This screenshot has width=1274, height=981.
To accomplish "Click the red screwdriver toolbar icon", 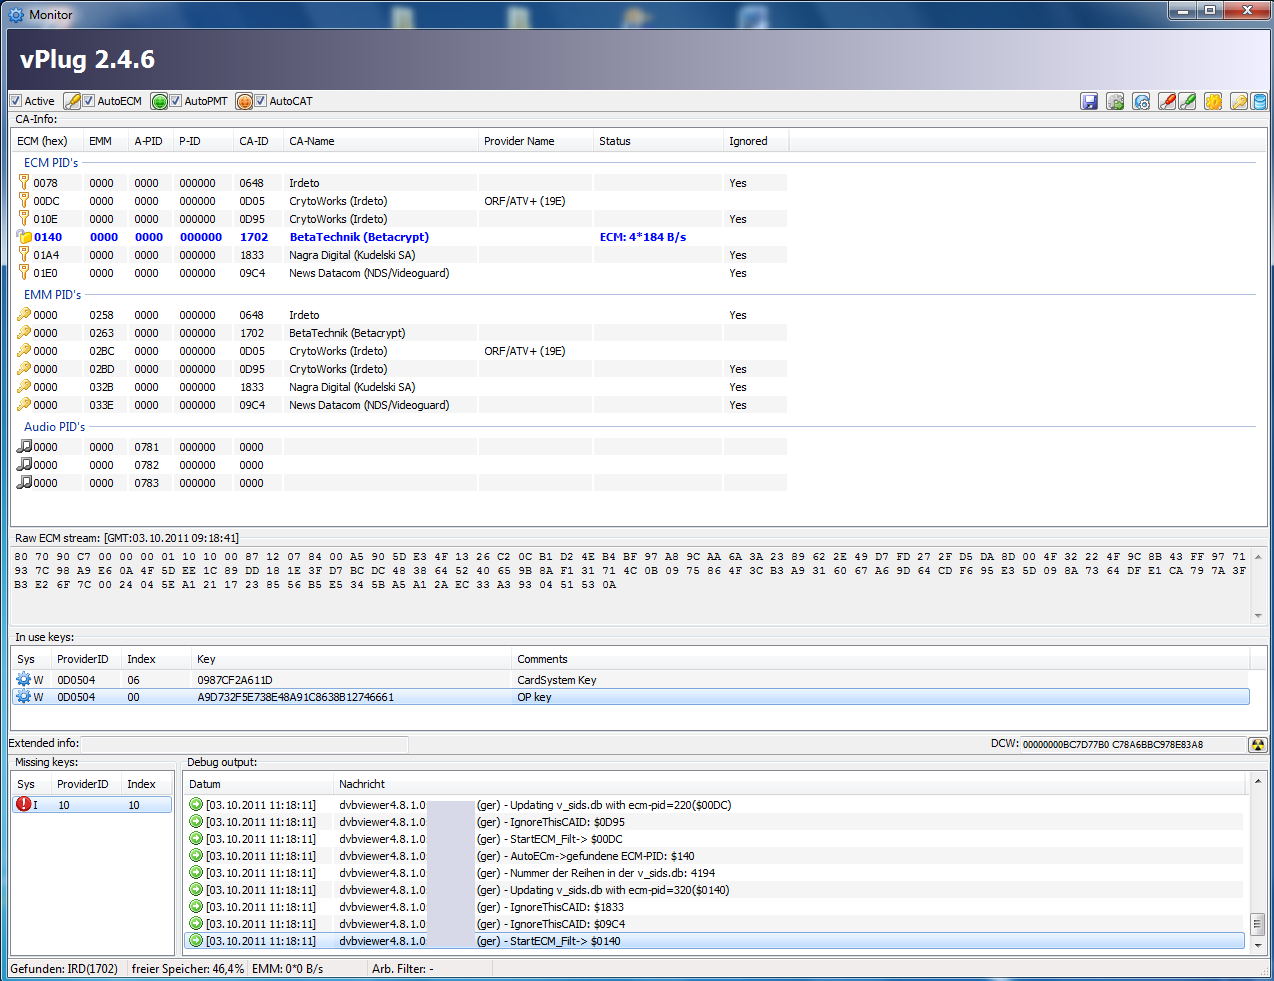I will 1166,101.
